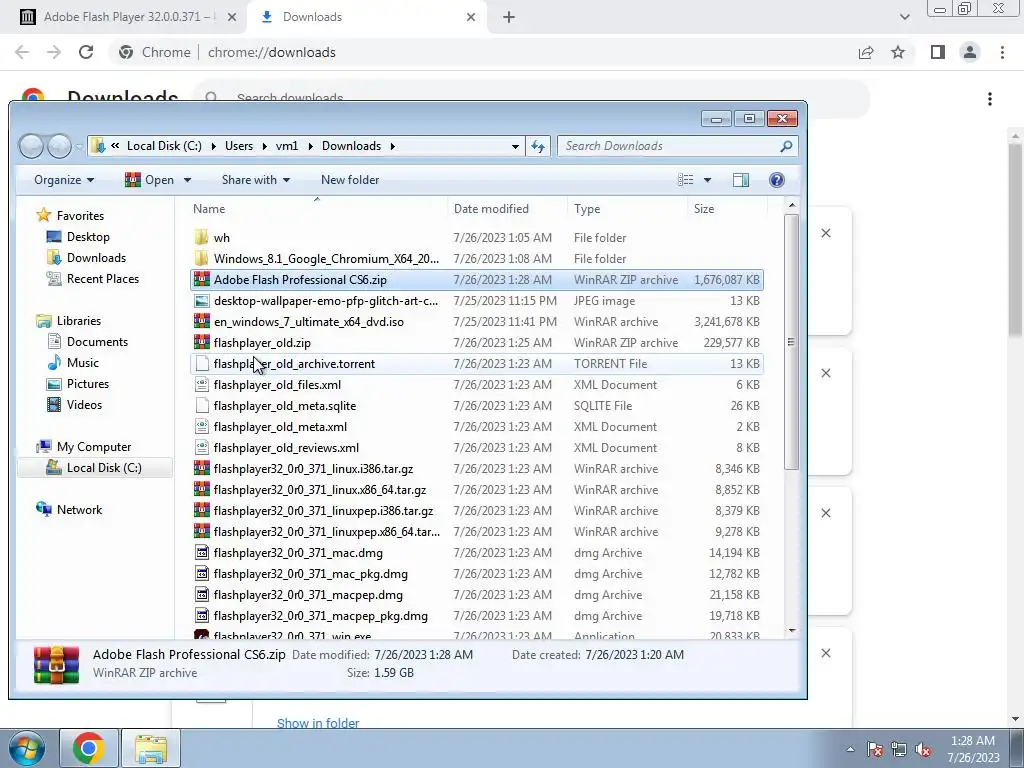The image size is (1024, 768).
Task: Select the en_windows_7_ultimate_x64_dvd.iso archive icon
Action: [202, 321]
